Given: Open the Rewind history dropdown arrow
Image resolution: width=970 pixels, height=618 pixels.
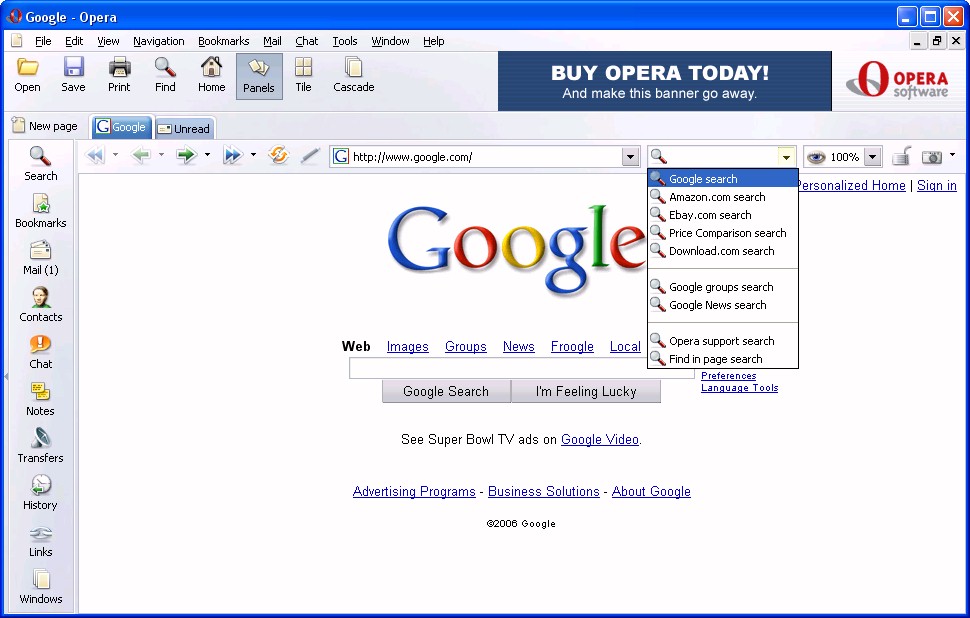Looking at the screenshot, I should click(x=115, y=155).
